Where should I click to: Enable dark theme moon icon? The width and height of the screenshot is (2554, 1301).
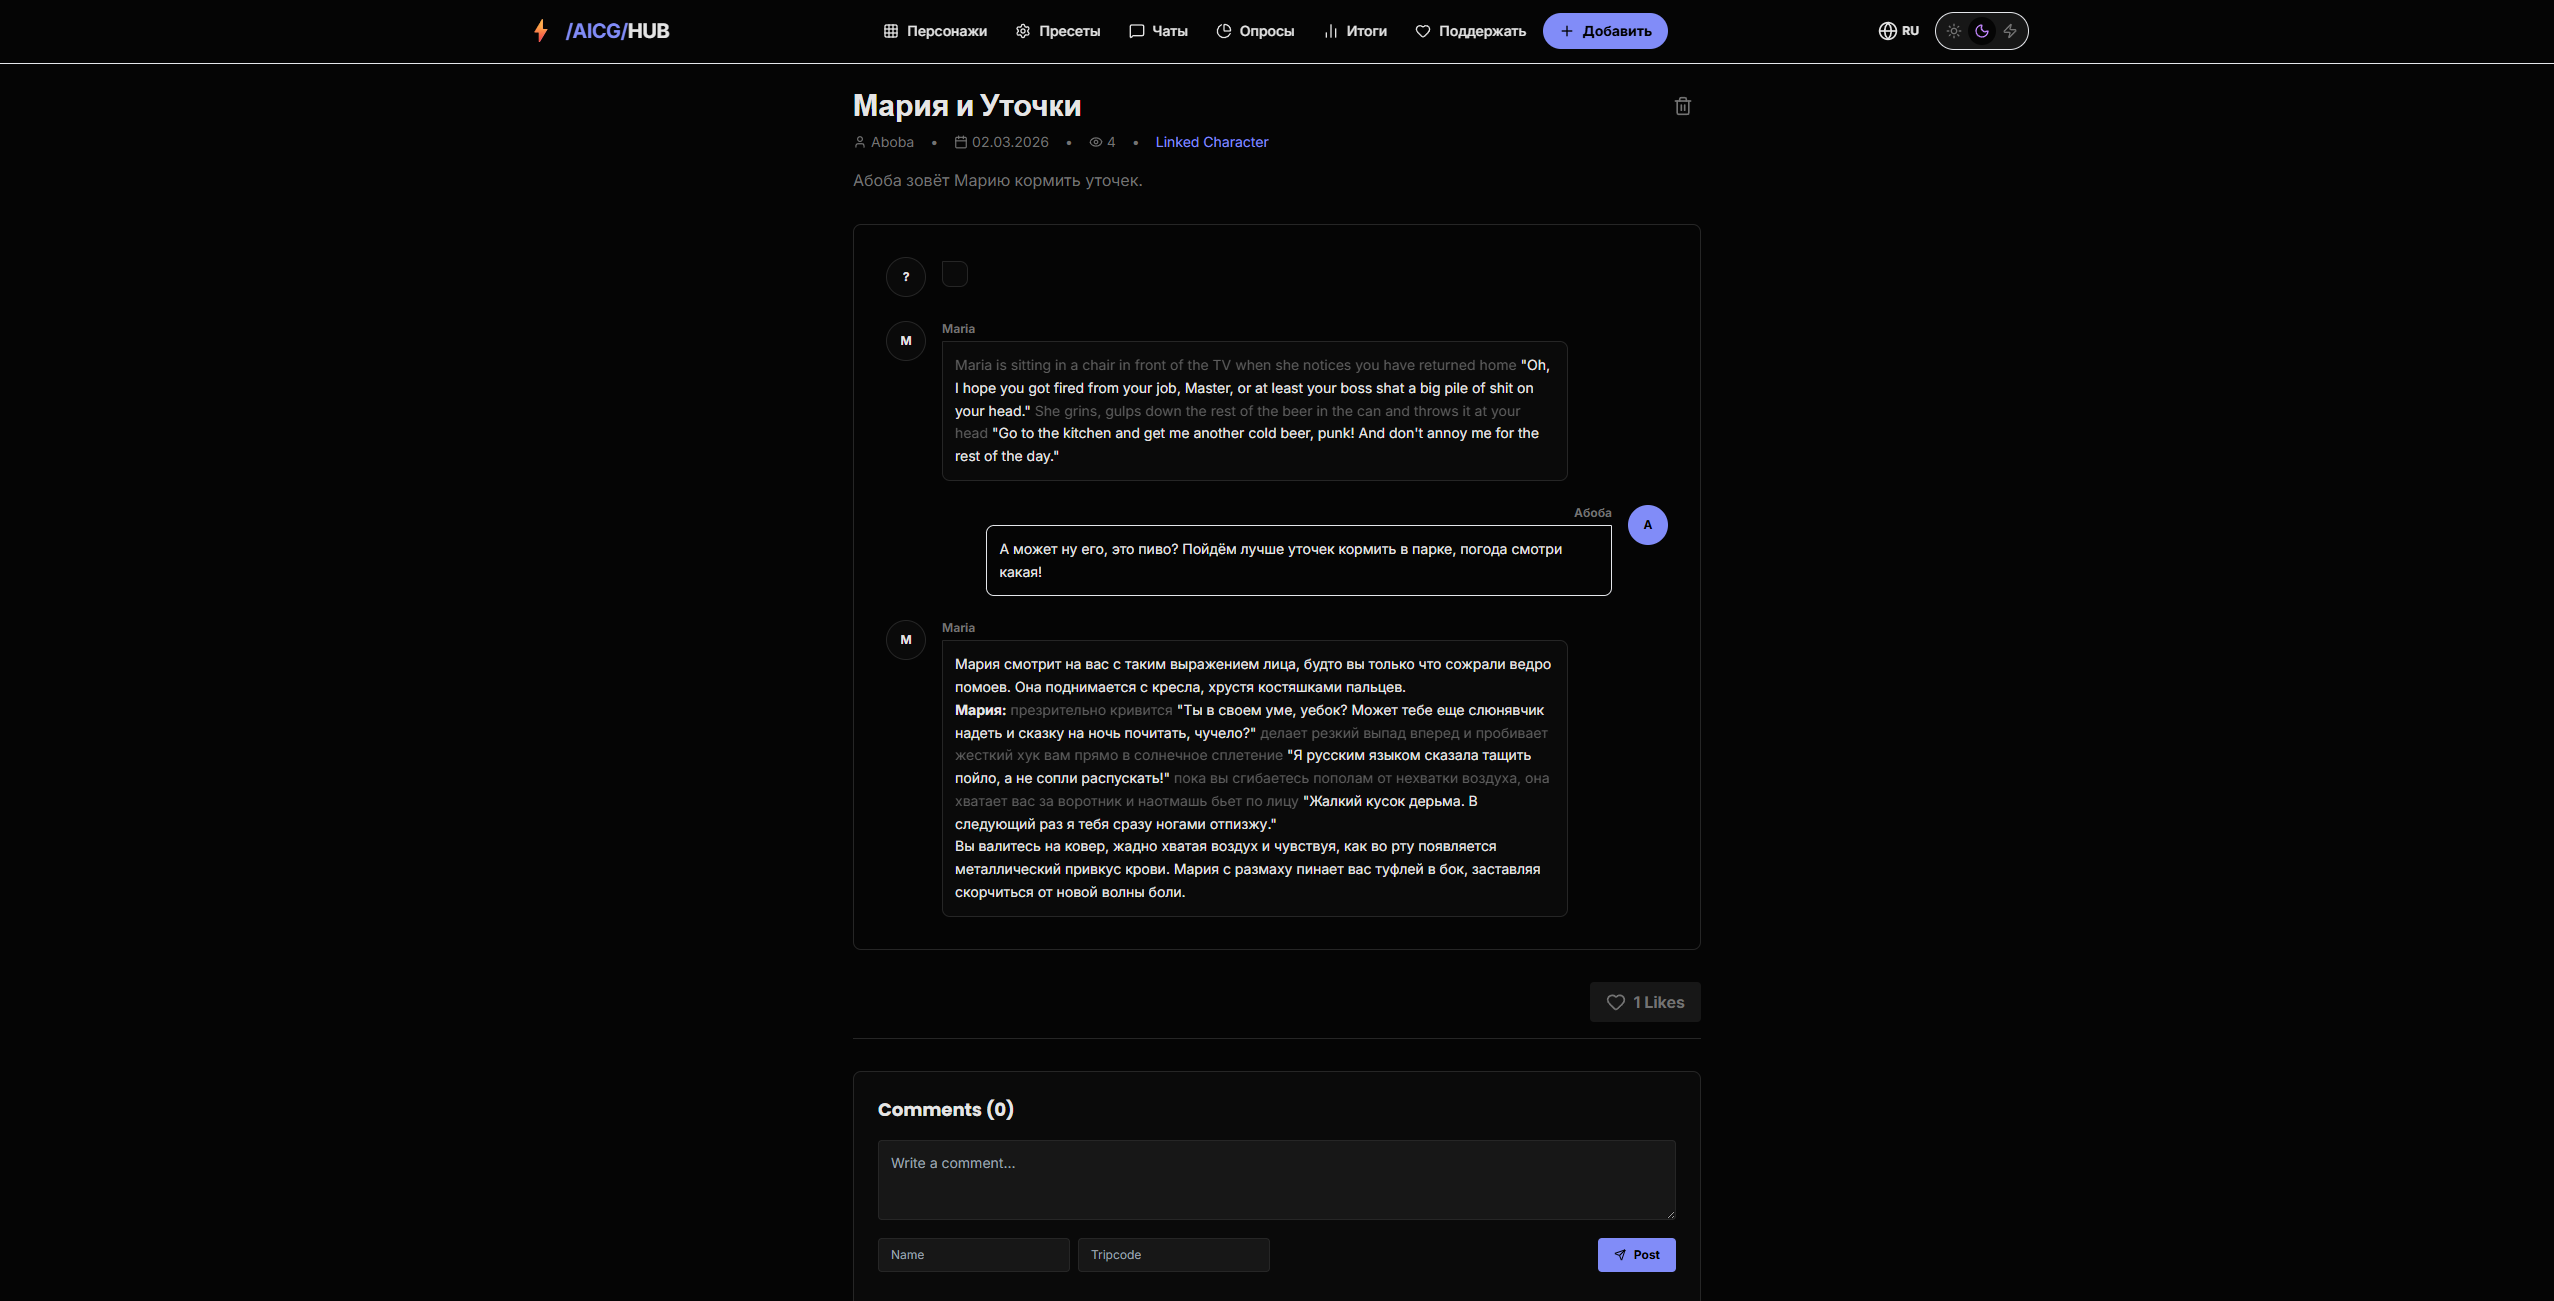[x=1982, y=31]
